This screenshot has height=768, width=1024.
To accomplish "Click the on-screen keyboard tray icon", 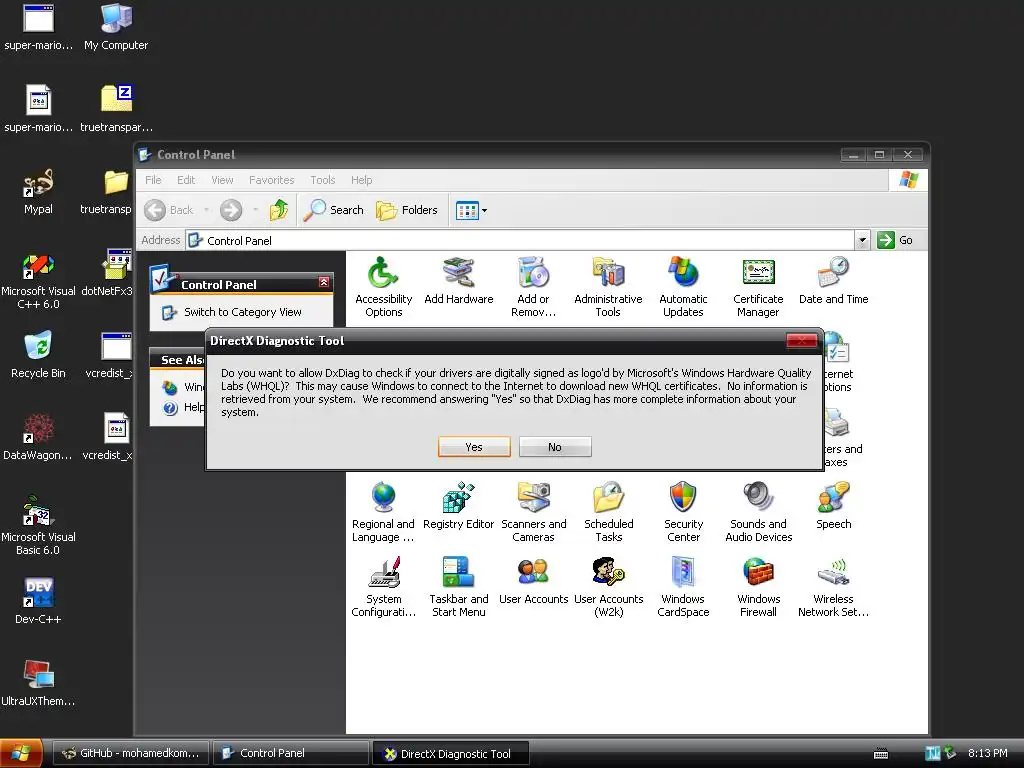I will 881,754.
